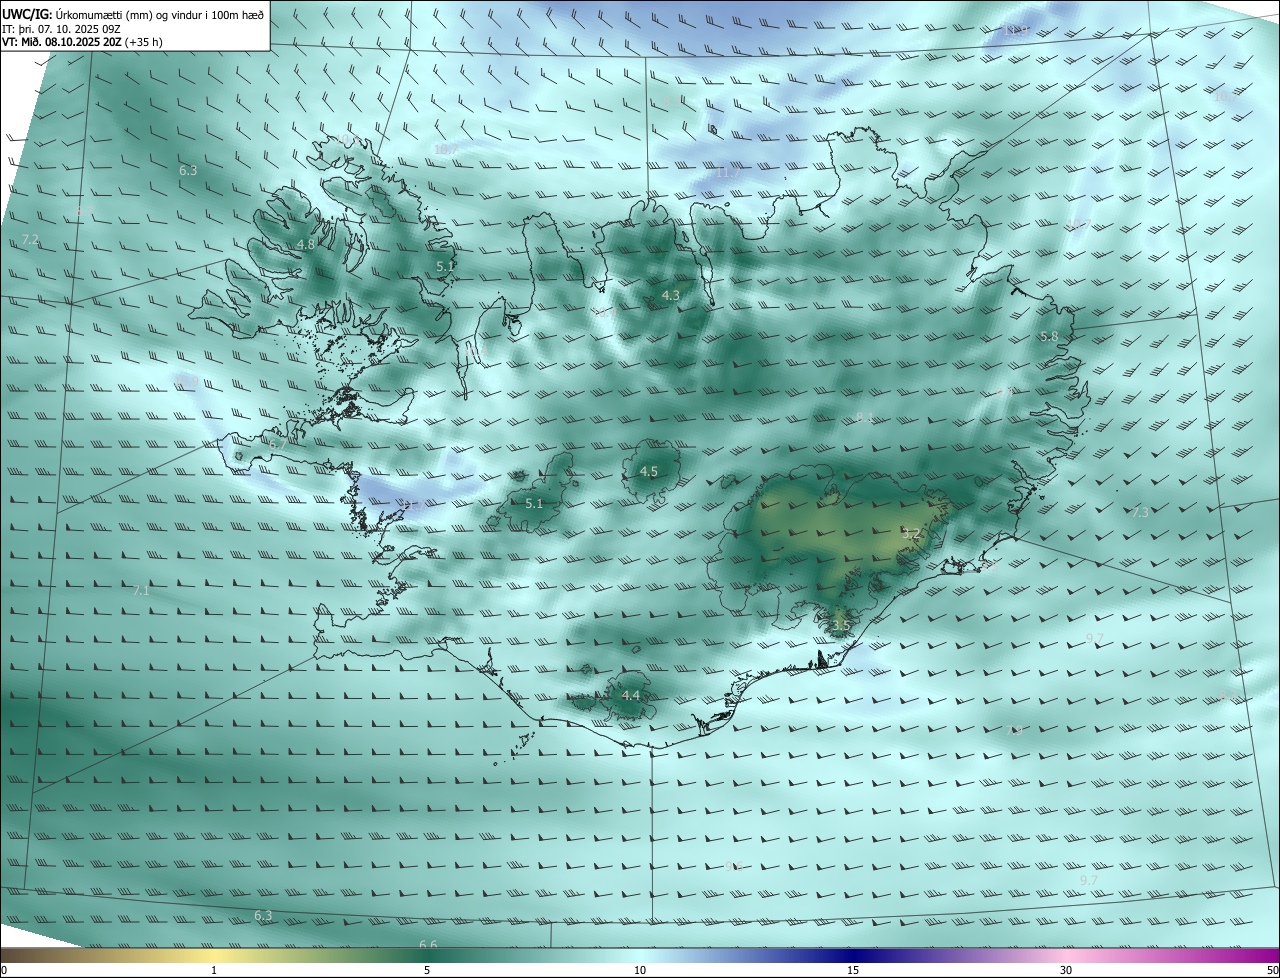
Task: Click the 4.8 value on the Westfjords
Action: [x=306, y=244]
